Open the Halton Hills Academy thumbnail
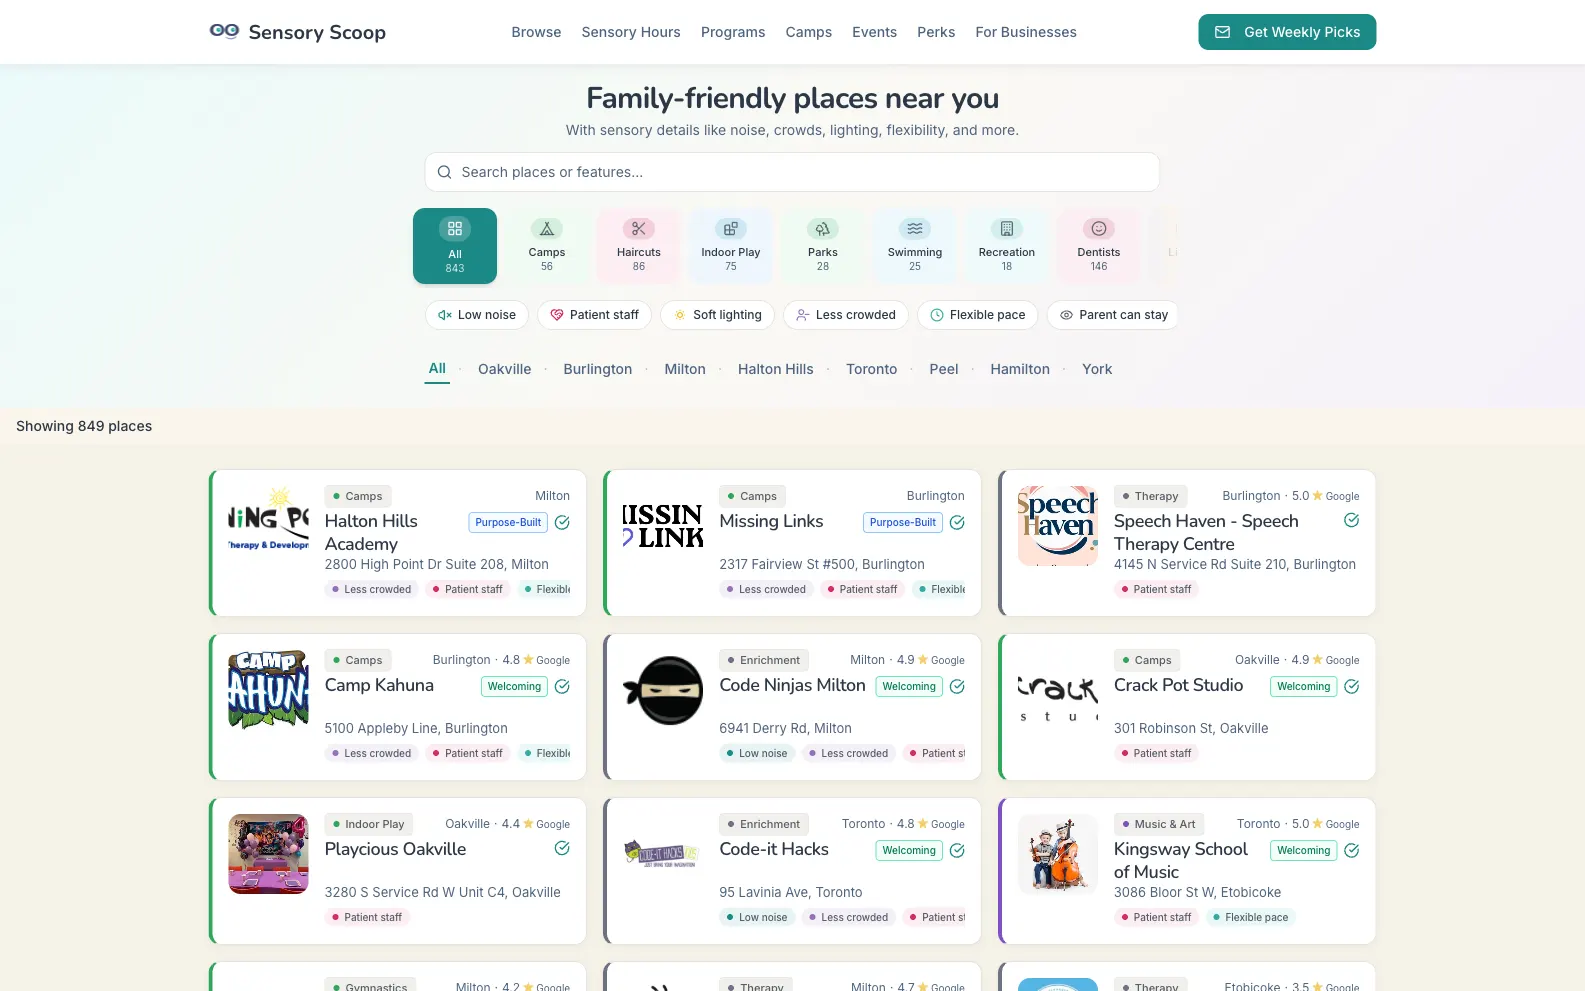Image resolution: width=1585 pixels, height=991 pixels. tap(268, 526)
